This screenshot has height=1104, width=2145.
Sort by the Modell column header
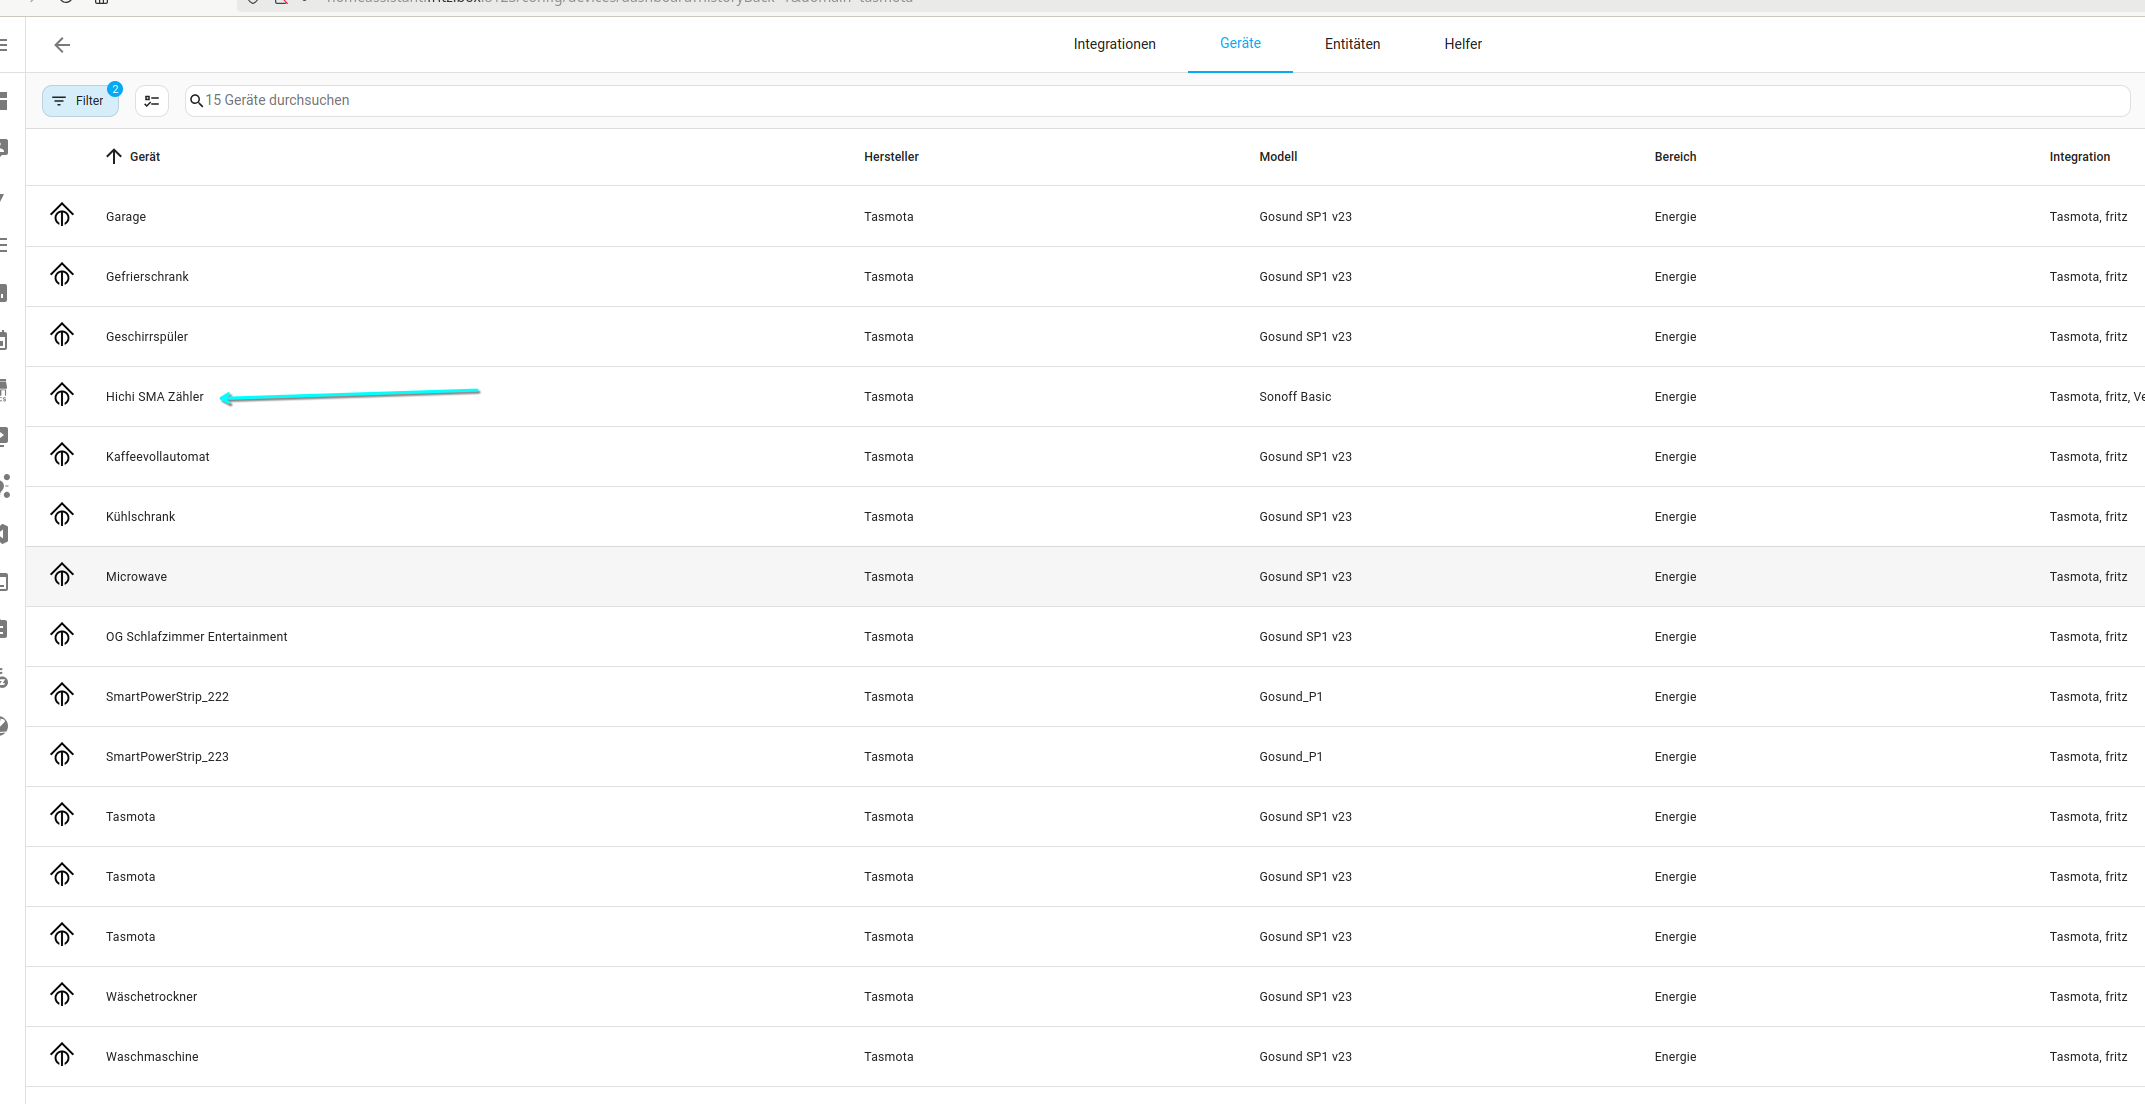(x=1278, y=157)
